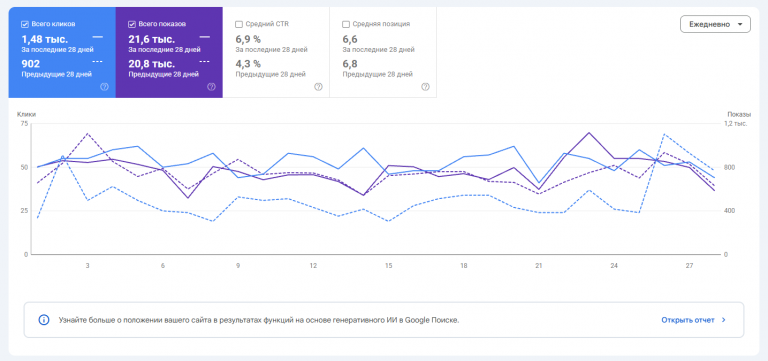Viewport: 768px width, 361px height.
Task: Click solid line legend on Всего кликов card
Action: [x=97, y=37]
